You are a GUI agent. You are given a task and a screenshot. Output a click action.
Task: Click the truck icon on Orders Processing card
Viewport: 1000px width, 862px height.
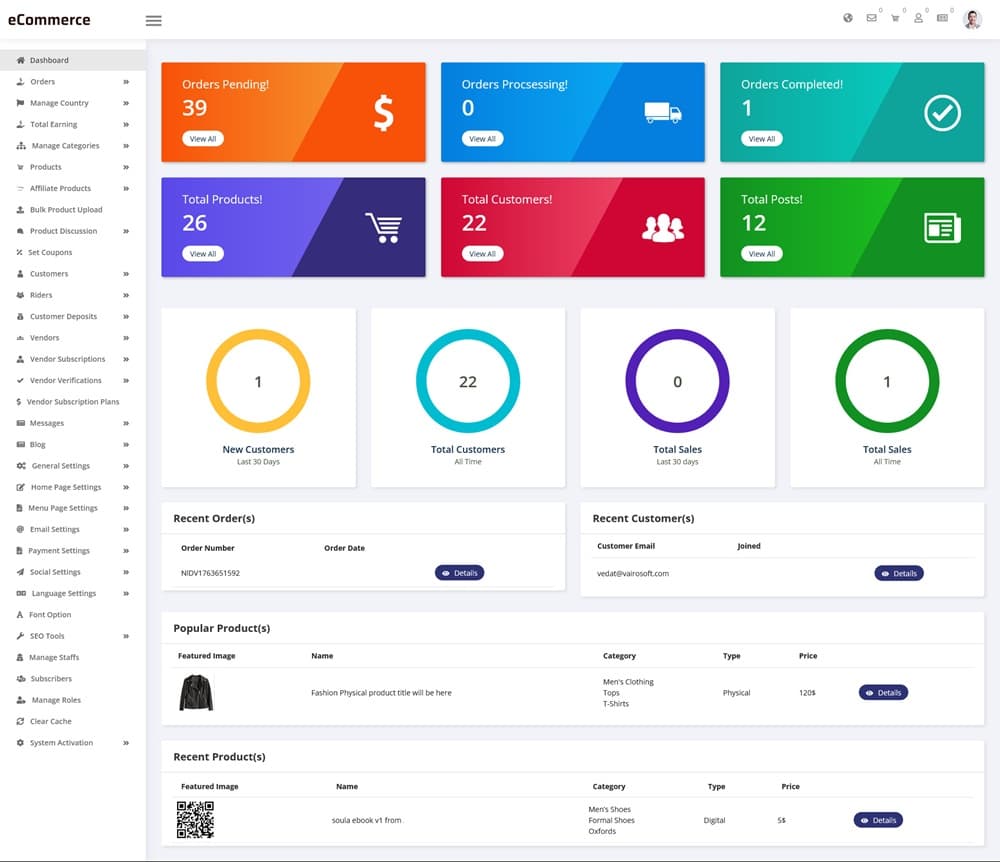662,113
